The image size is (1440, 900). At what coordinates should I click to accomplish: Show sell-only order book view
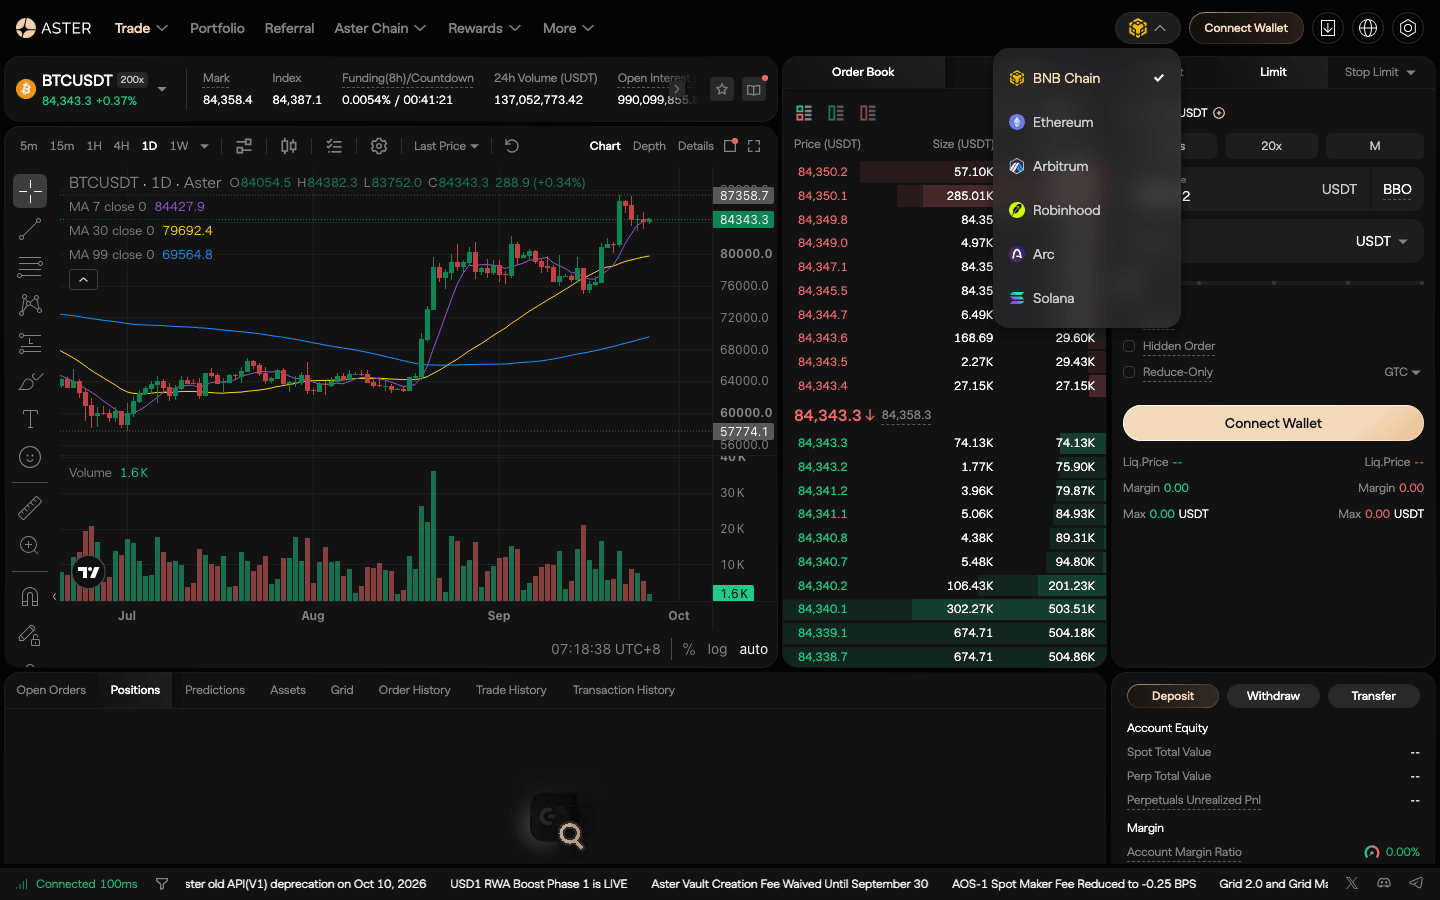coord(868,113)
